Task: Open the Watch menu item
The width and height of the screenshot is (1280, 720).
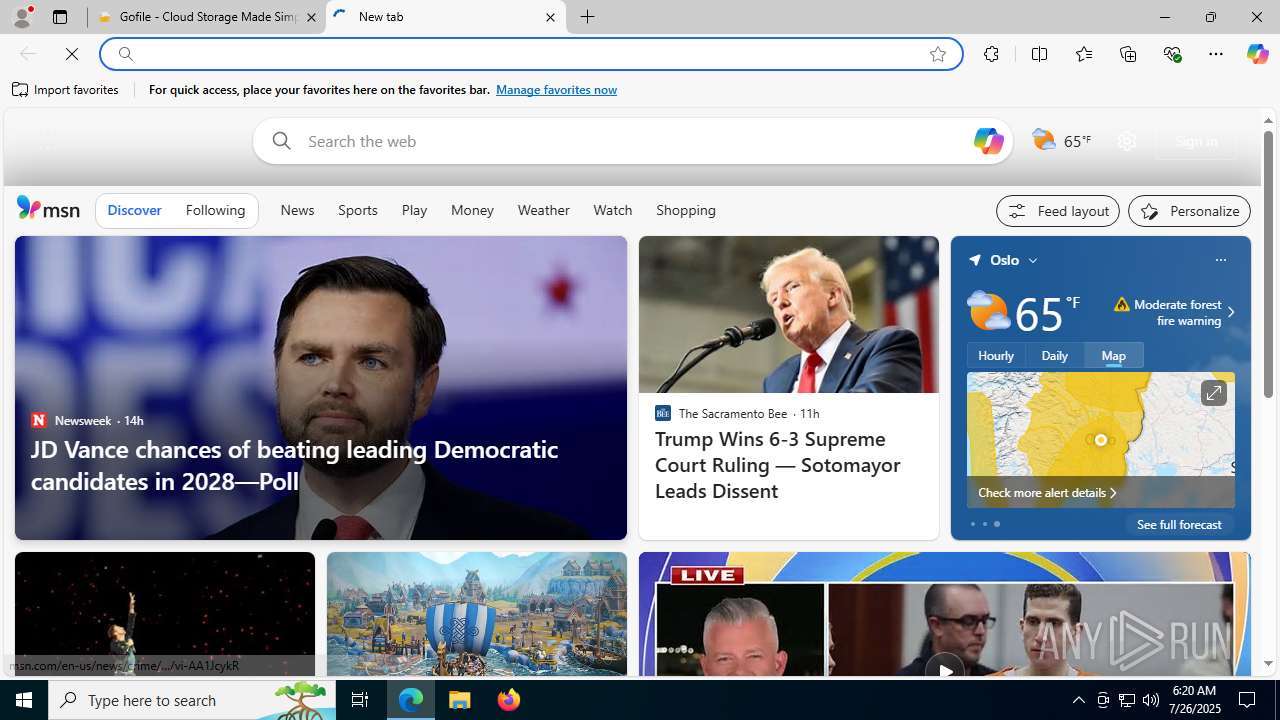Action: pos(613,211)
